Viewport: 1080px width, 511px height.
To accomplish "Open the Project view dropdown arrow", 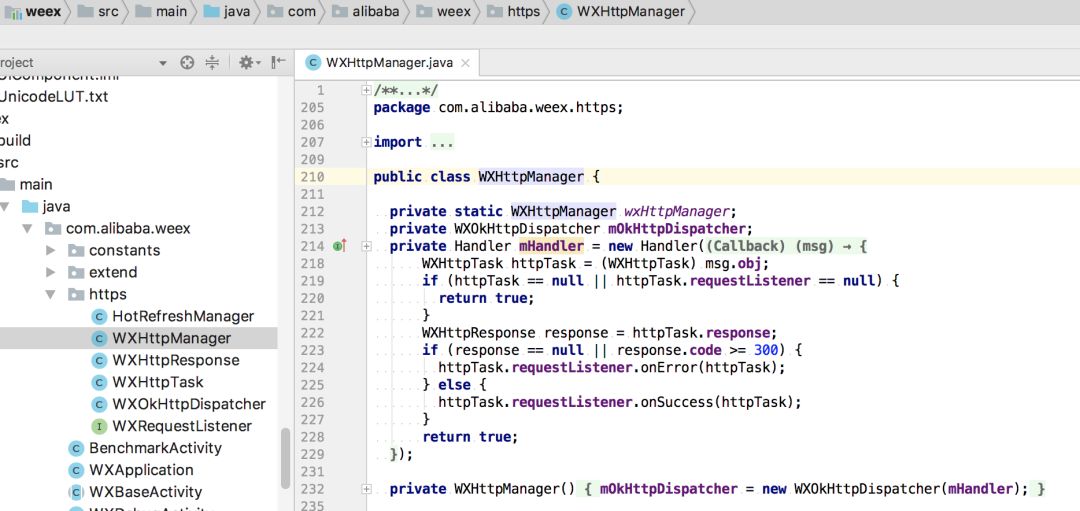I will [x=163, y=63].
